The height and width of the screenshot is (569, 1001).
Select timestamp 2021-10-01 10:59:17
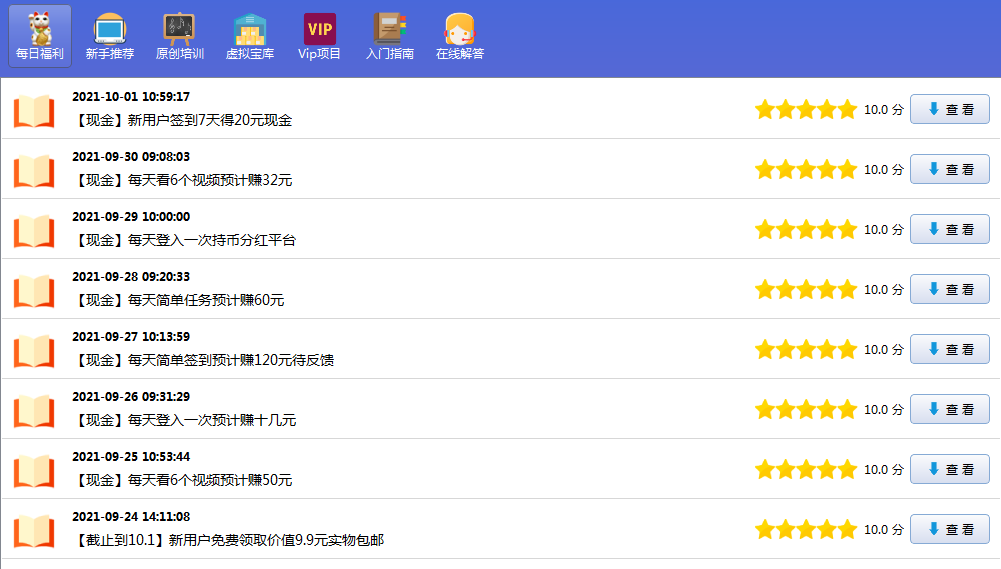point(131,96)
